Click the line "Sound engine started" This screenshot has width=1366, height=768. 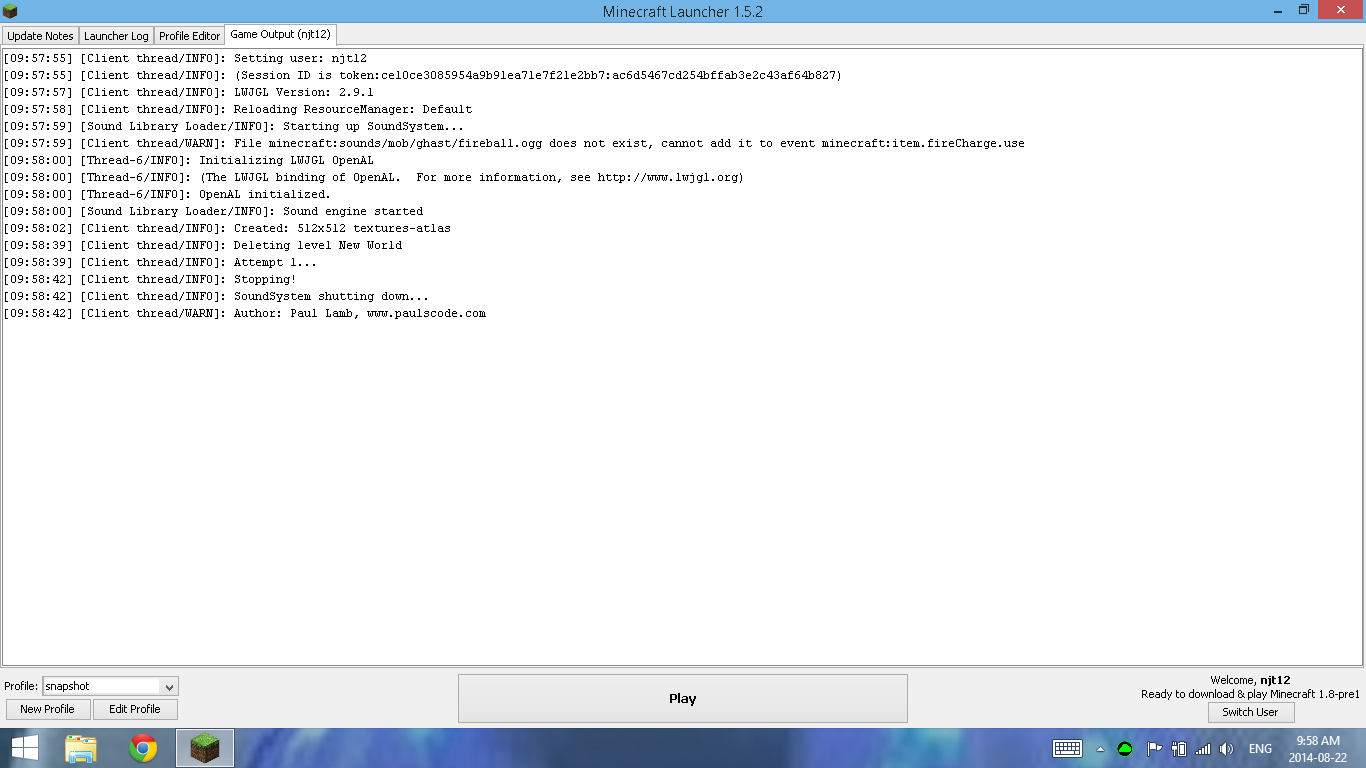(x=213, y=211)
